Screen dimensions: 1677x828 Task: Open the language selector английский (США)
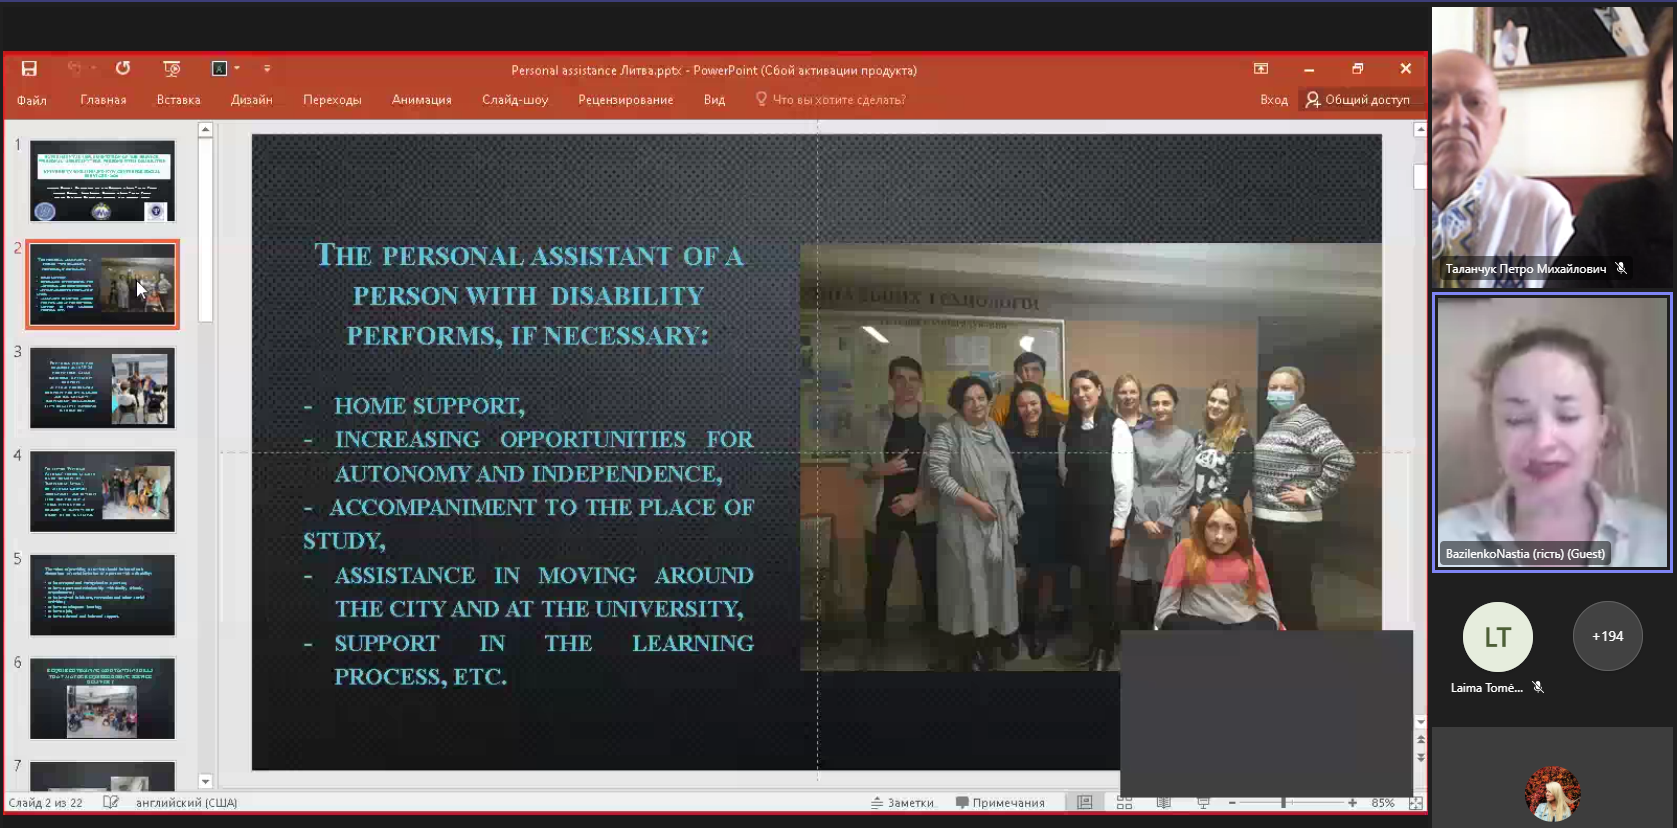pyautogui.click(x=186, y=802)
